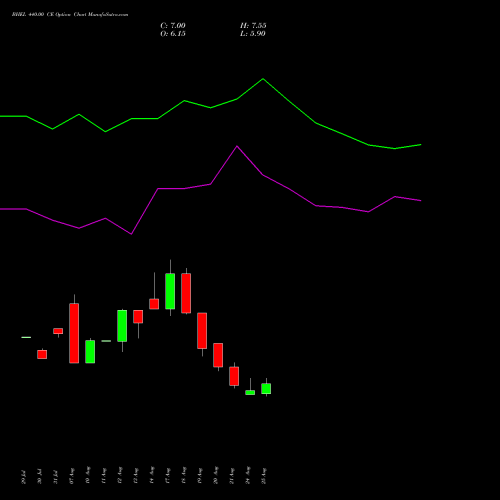This screenshot has width=500, height=500.
Task: Select the small green candle above 24 Aug
Action: tap(250, 392)
